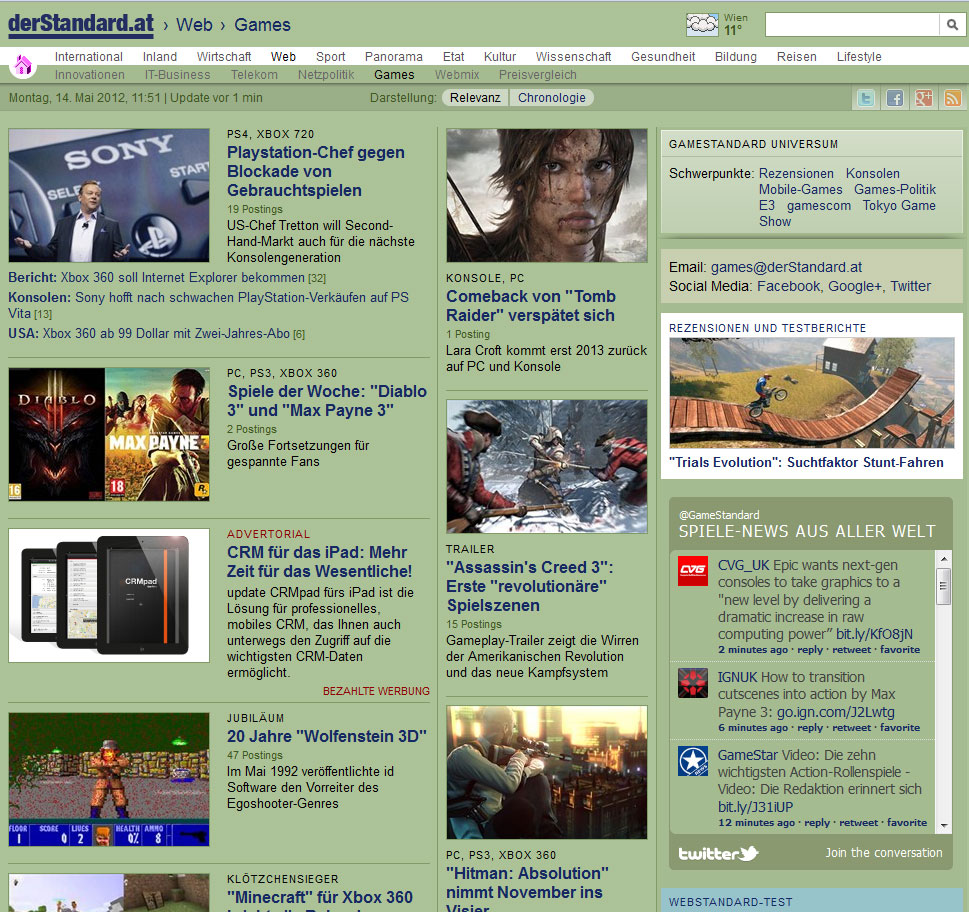Open Hitman: Absolution headline link
Image resolution: width=969 pixels, height=912 pixels.
click(527, 889)
